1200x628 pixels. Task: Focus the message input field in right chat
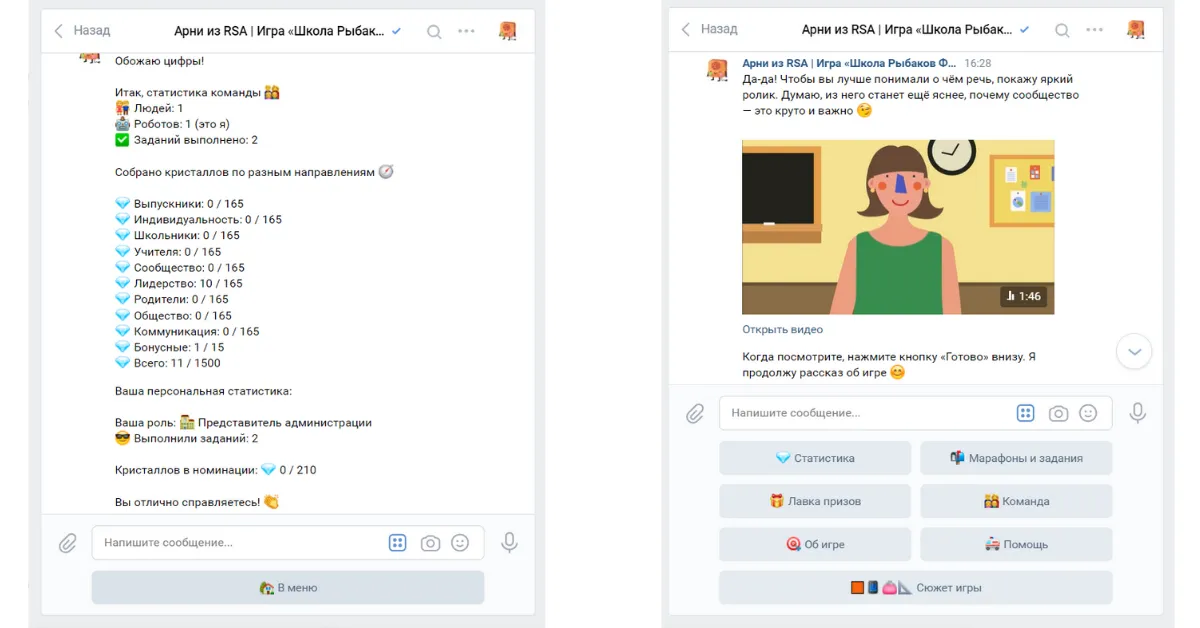865,413
